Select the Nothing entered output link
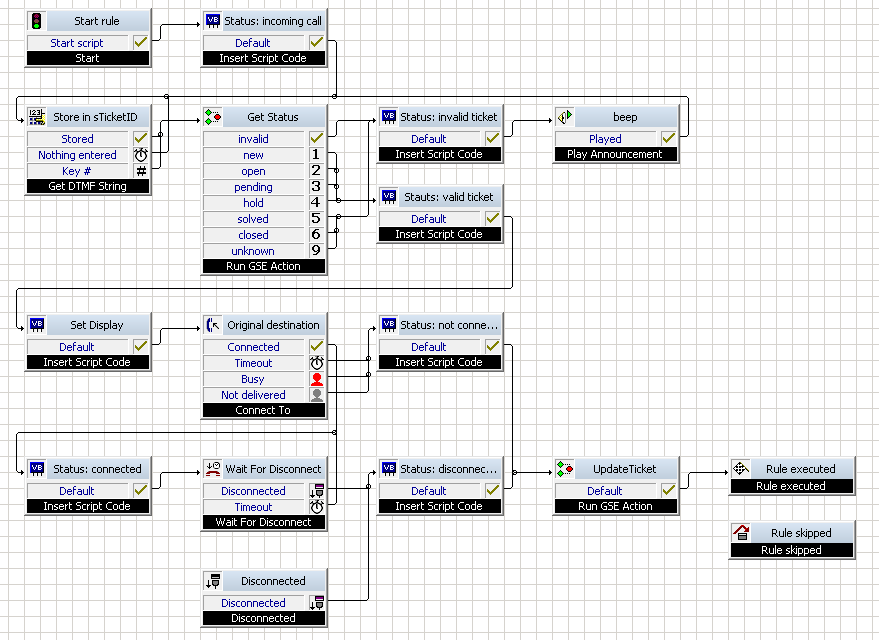 pyautogui.click(x=77, y=155)
